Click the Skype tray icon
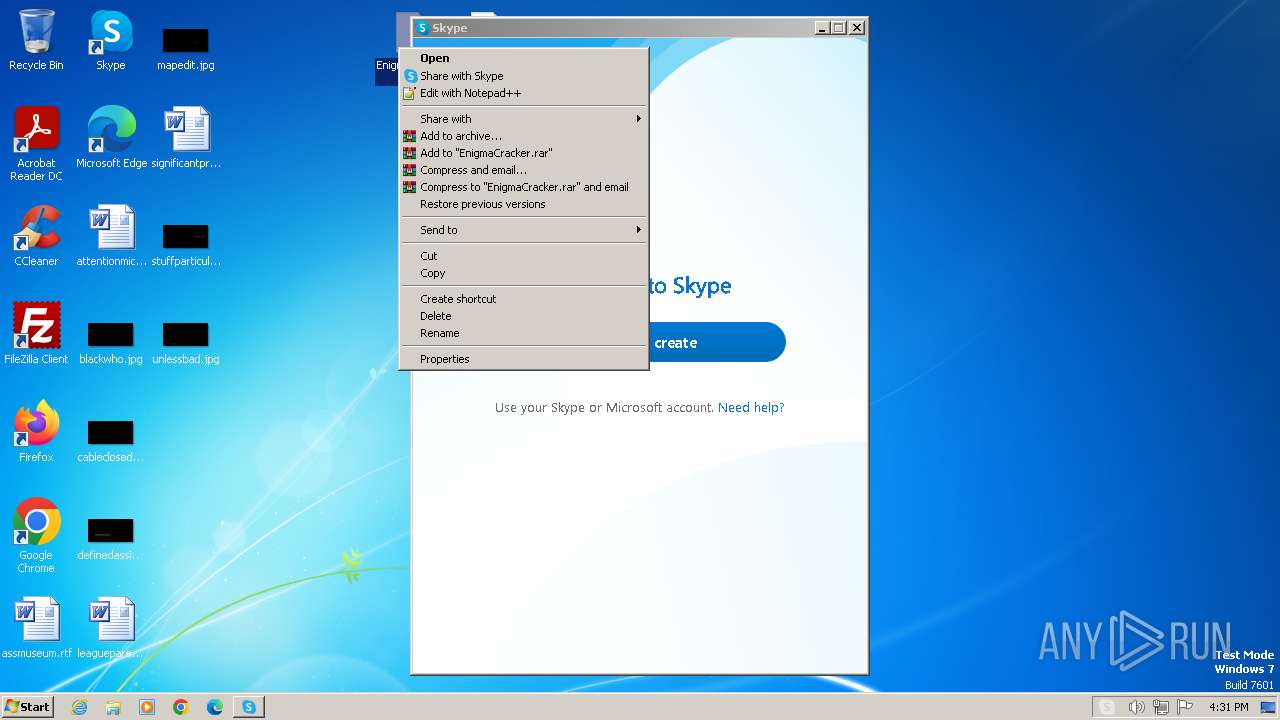1280x720 pixels. point(1107,707)
